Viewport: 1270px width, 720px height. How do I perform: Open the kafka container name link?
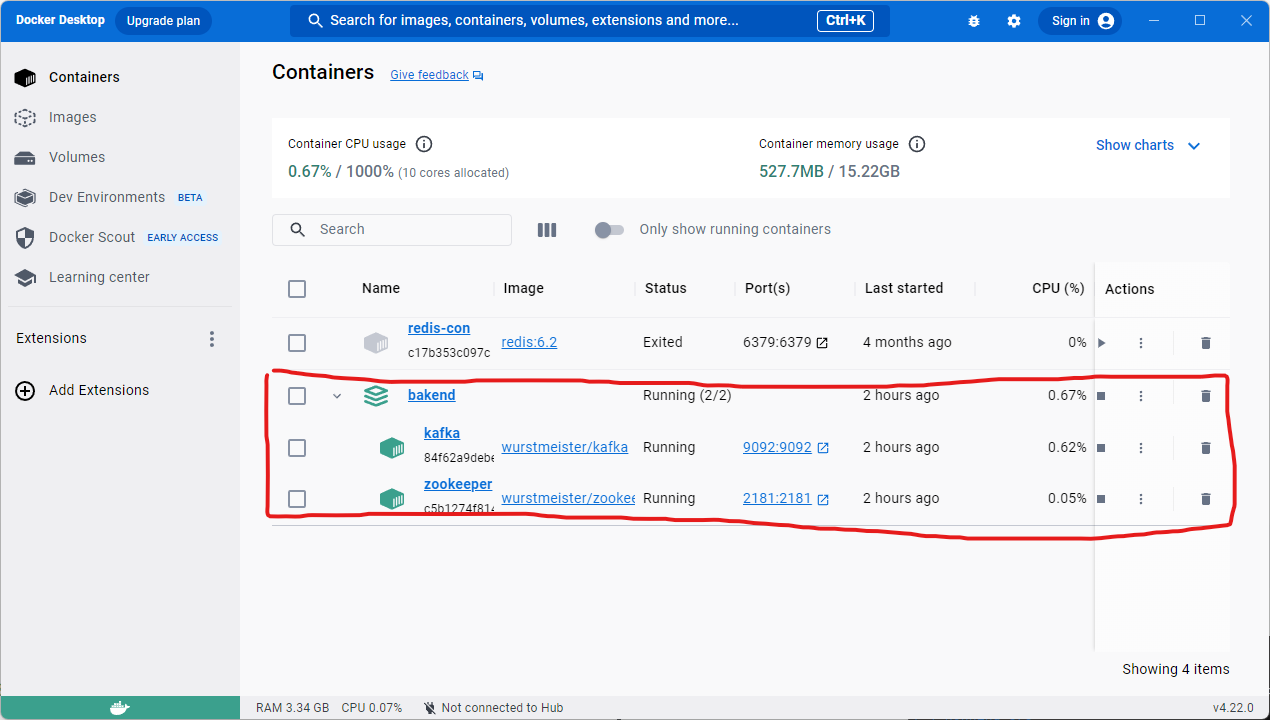442,433
